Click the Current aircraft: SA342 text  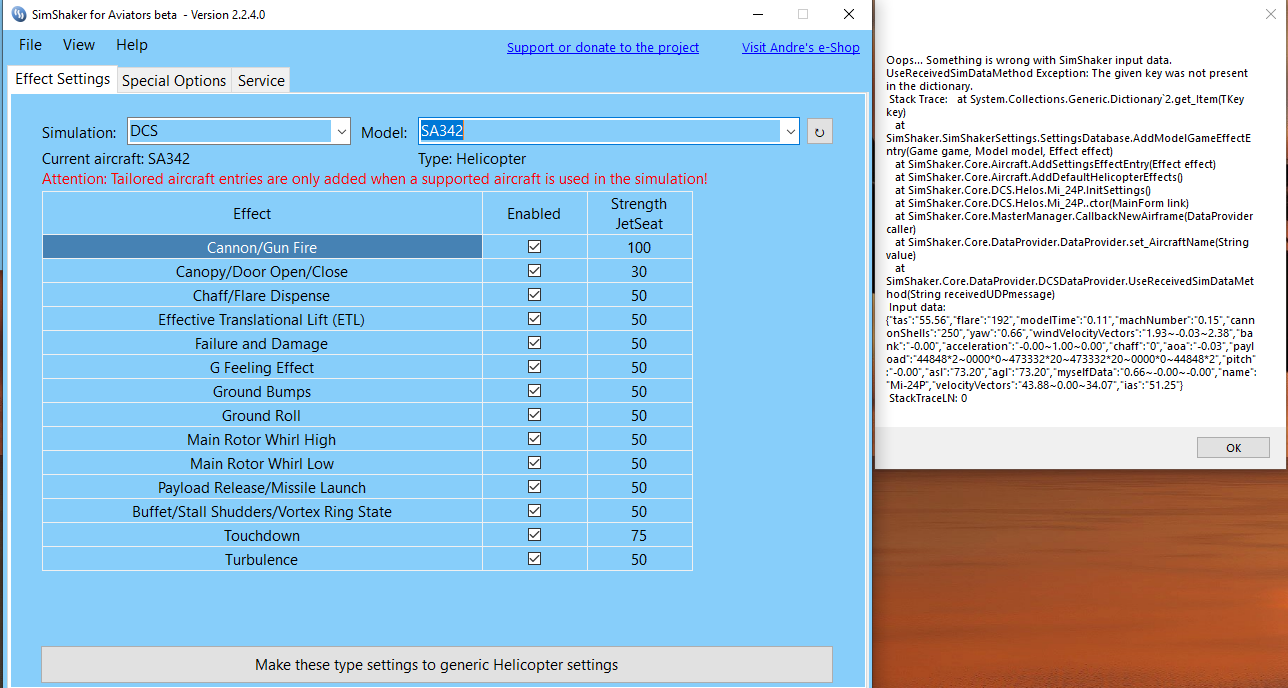[116, 159]
